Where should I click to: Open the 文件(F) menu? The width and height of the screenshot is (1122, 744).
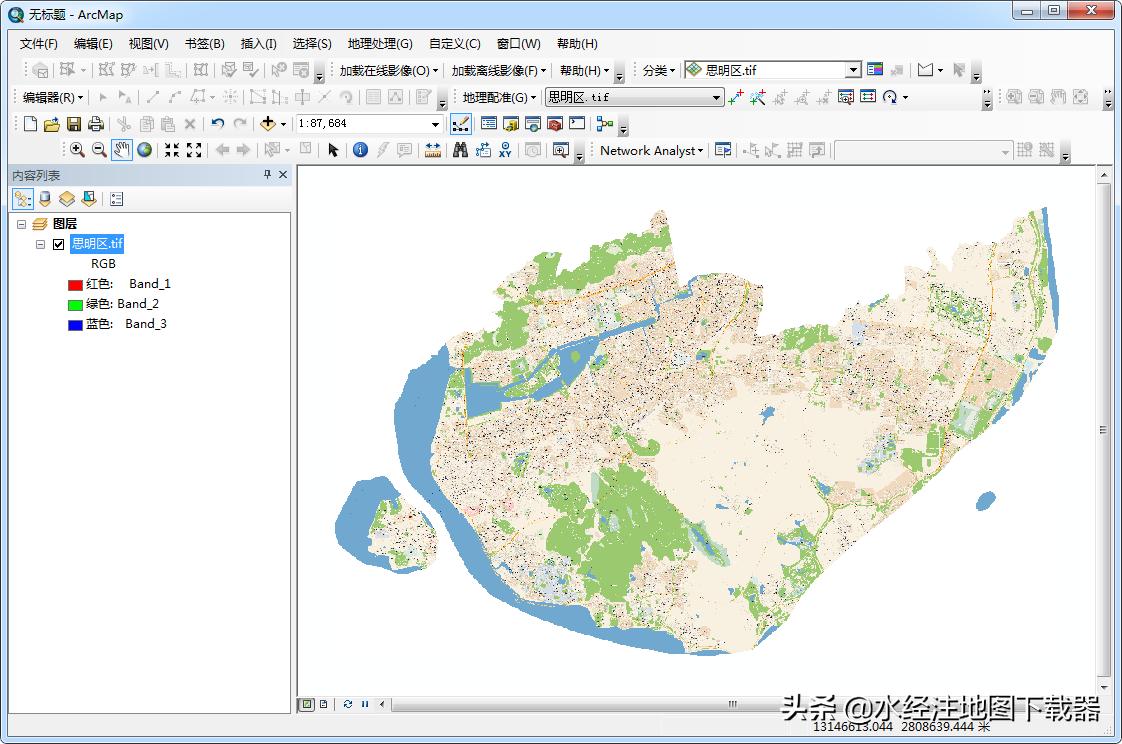39,44
